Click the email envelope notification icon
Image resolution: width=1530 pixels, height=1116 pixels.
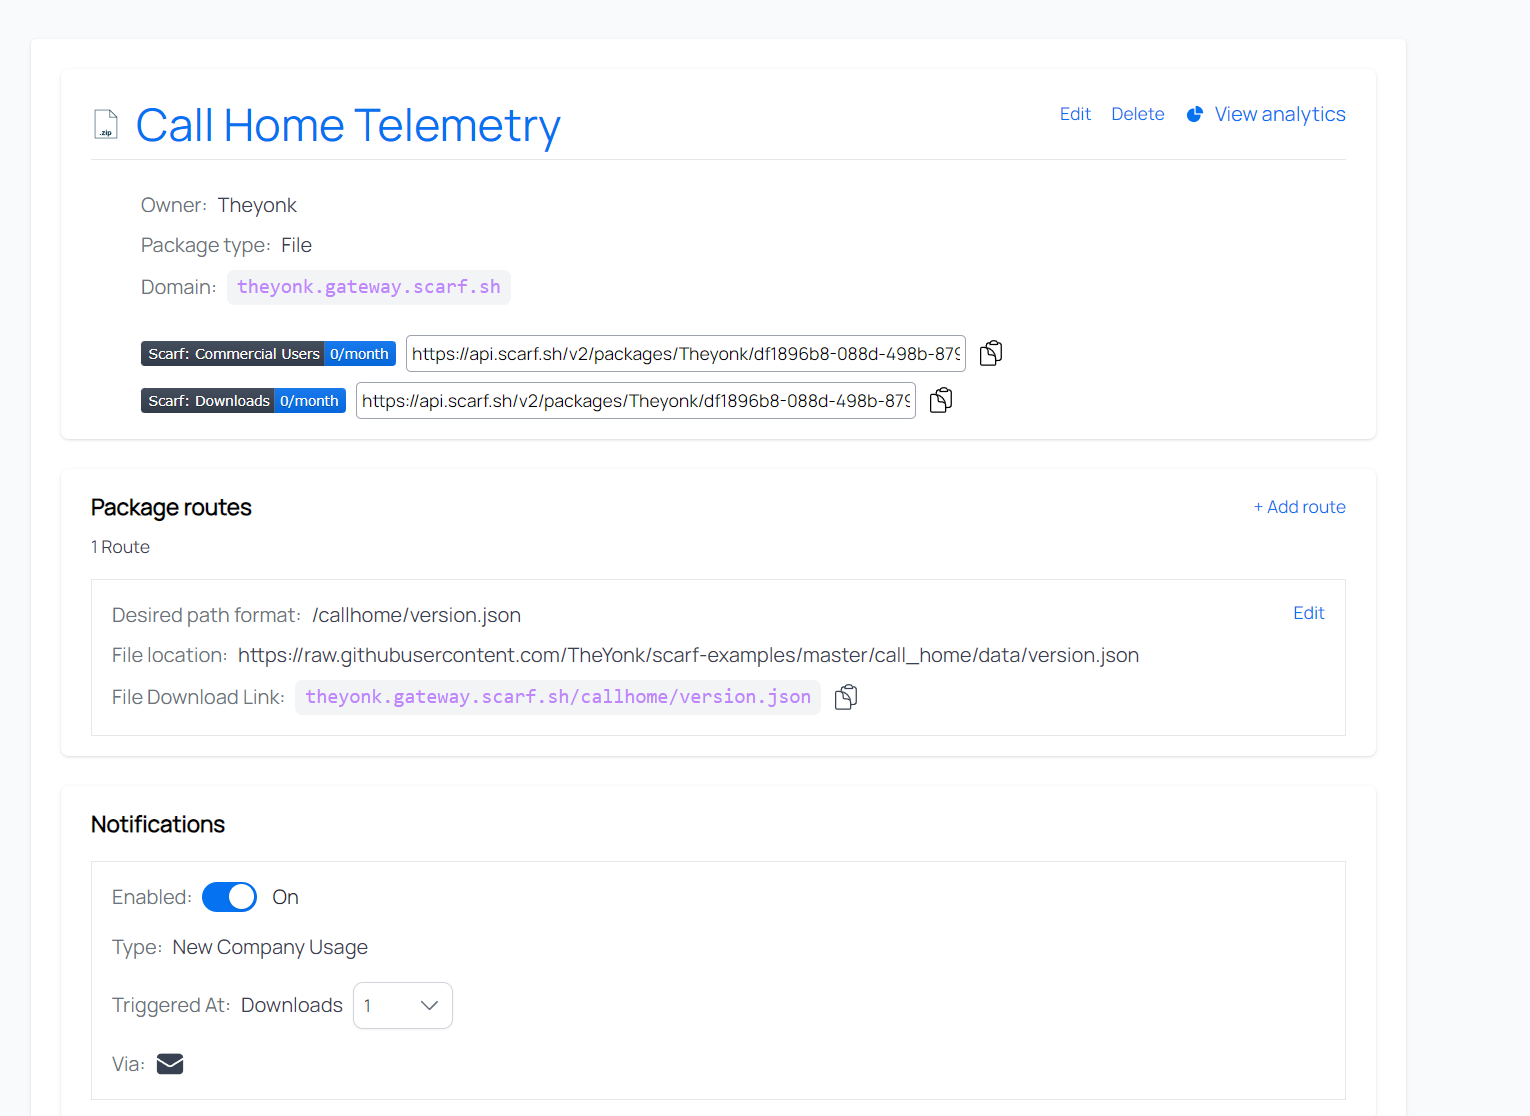pyautogui.click(x=170, y=1064)
